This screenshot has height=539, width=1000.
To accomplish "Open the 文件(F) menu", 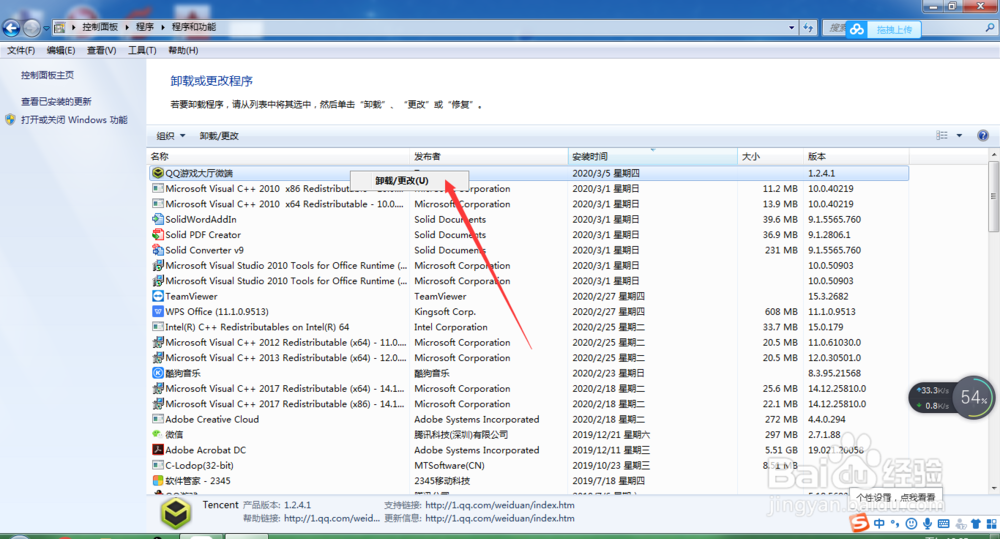I will (x=21, y=50).
